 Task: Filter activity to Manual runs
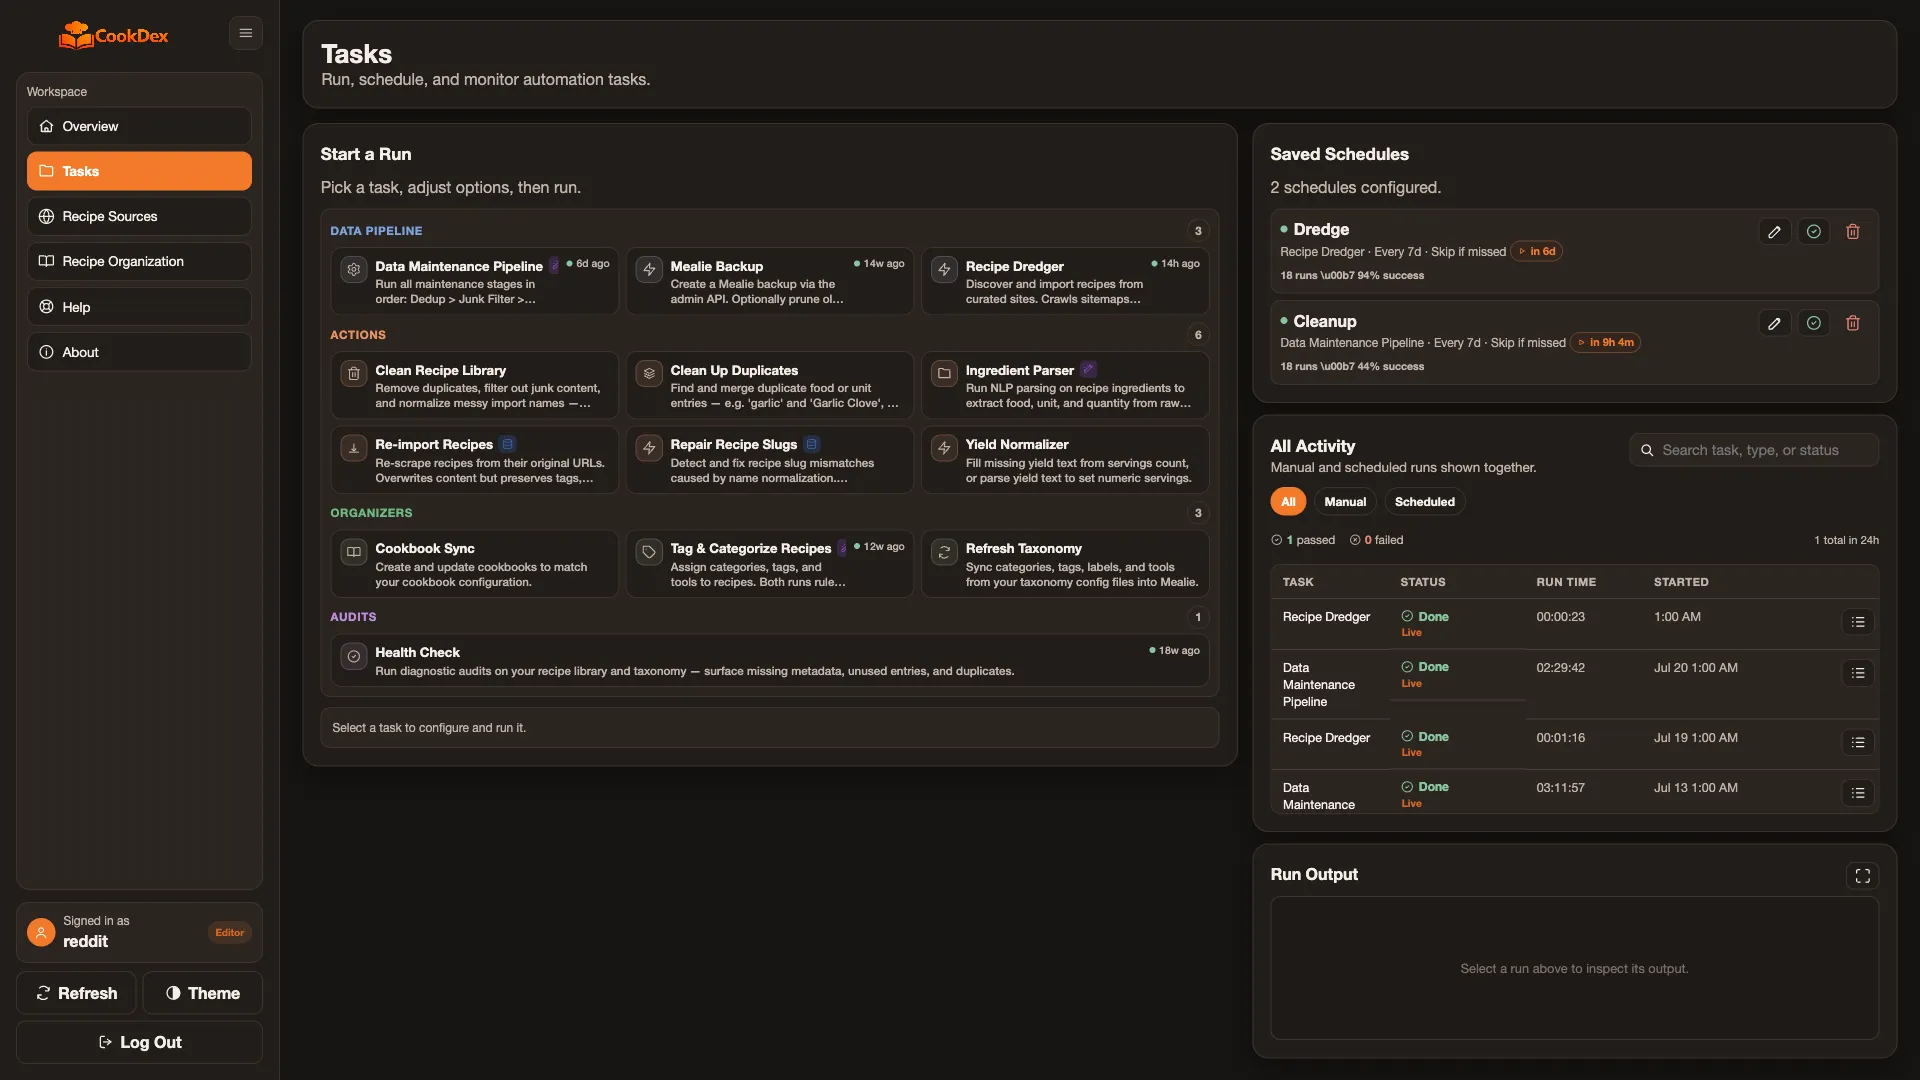coord(1345,502)
